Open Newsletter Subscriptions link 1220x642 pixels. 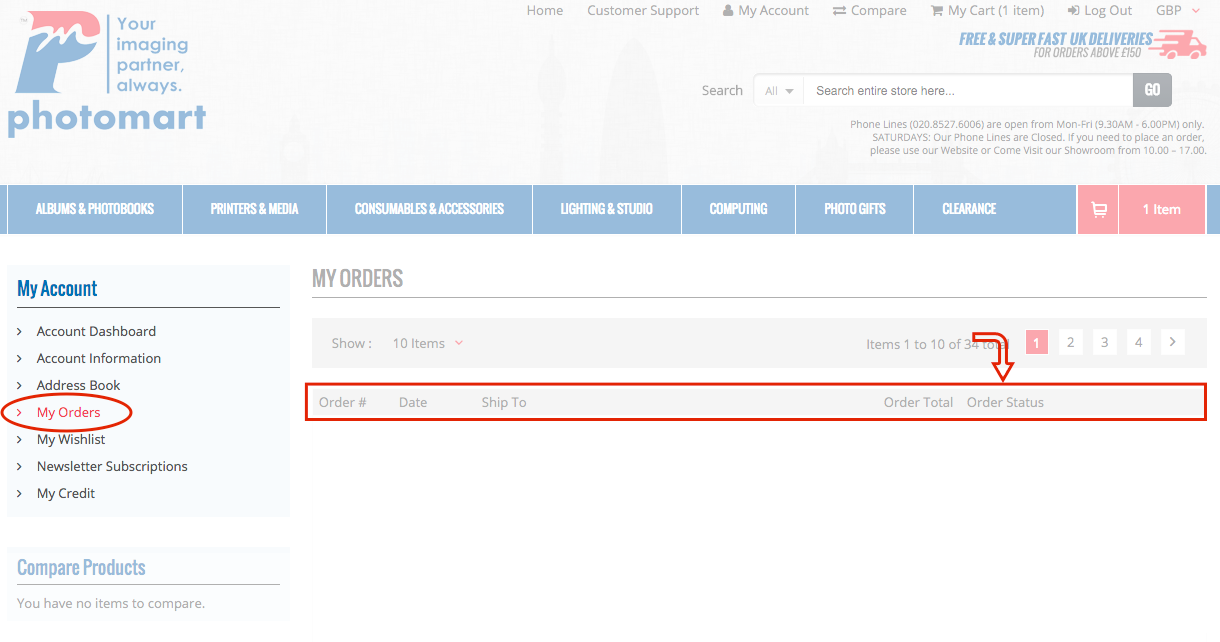point(112,467)
